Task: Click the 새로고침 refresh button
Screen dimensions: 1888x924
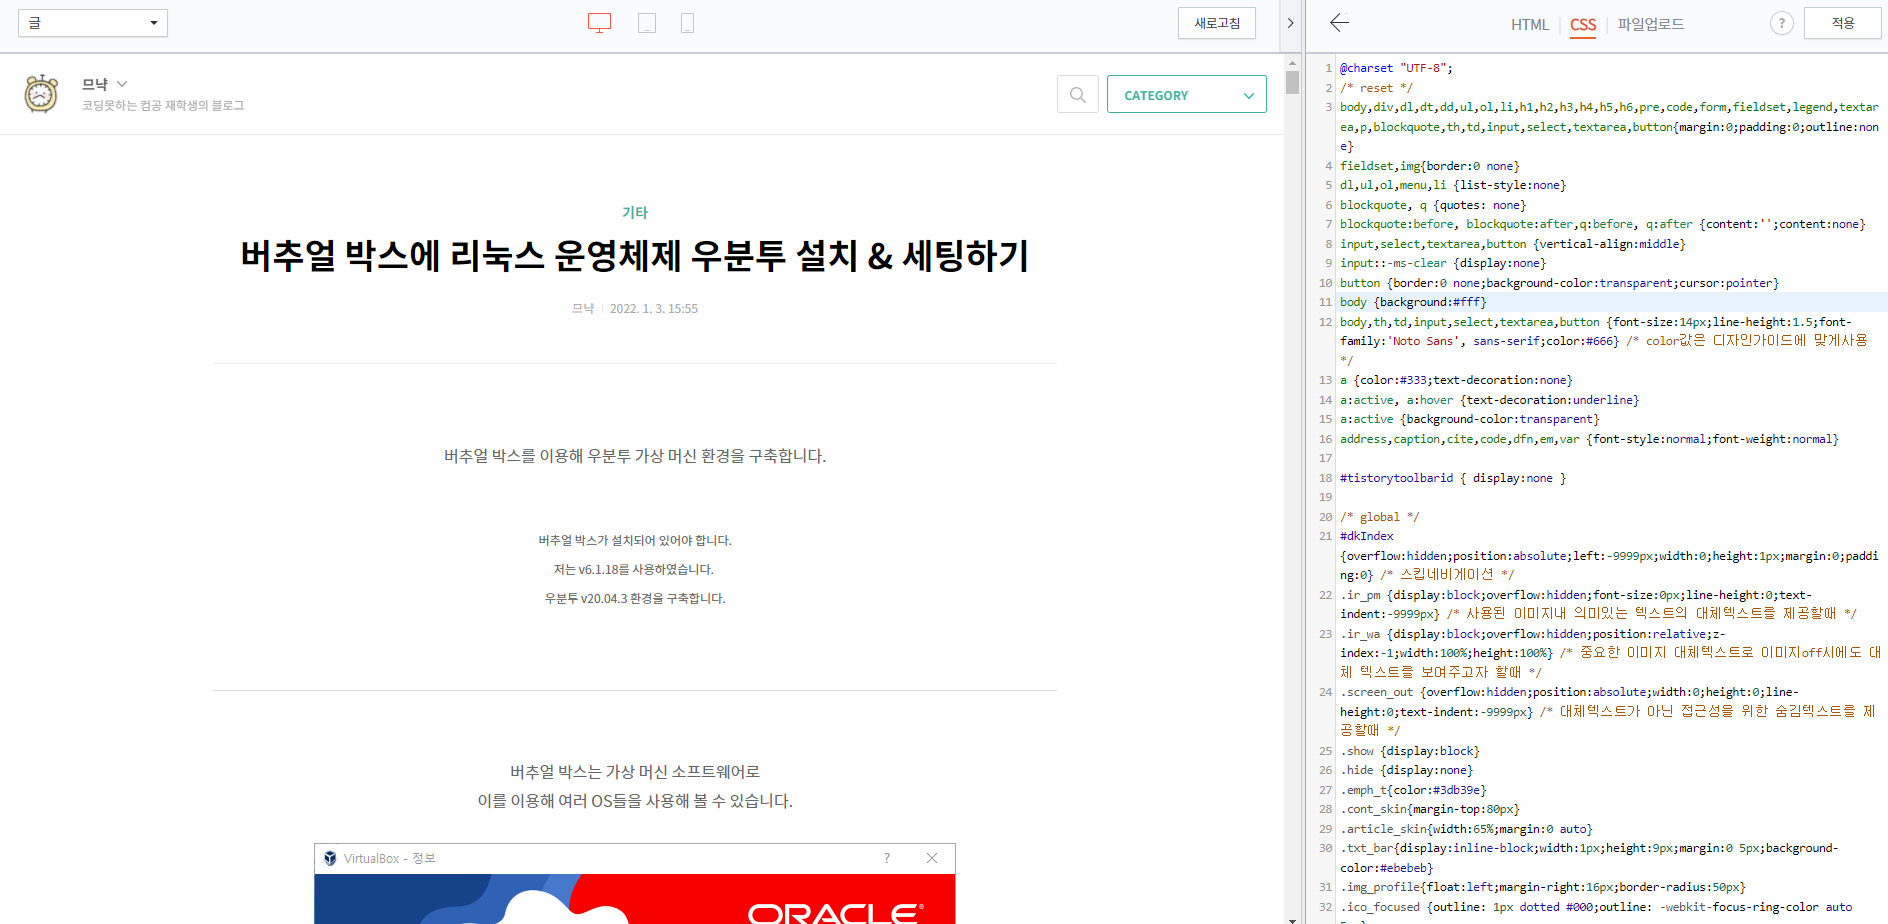Action: (1217, 23)
